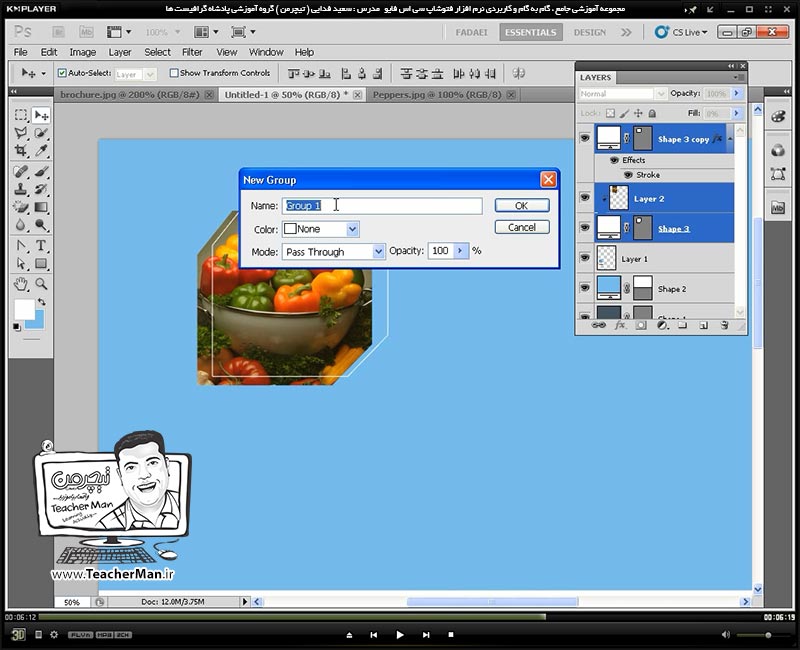This screenshot has width=800, height=650.
Task: Open the Opacity slider arrow in New Group
Action: coord(460,251)
